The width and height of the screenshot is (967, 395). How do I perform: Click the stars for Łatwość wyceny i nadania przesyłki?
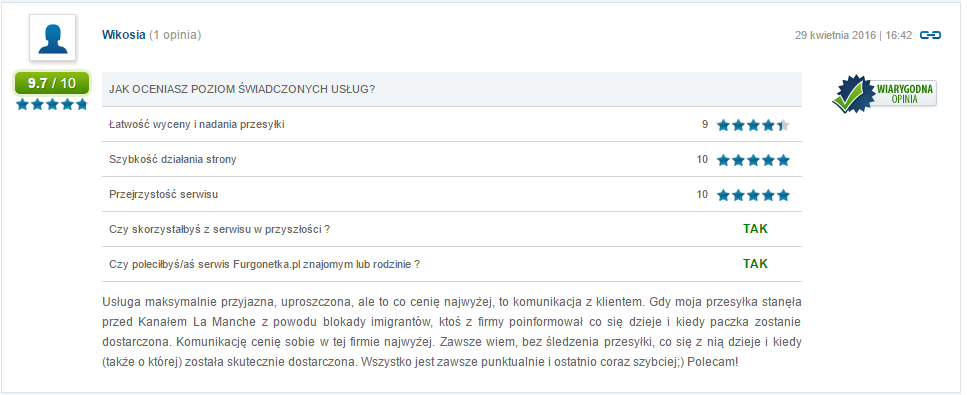point(753,125)
